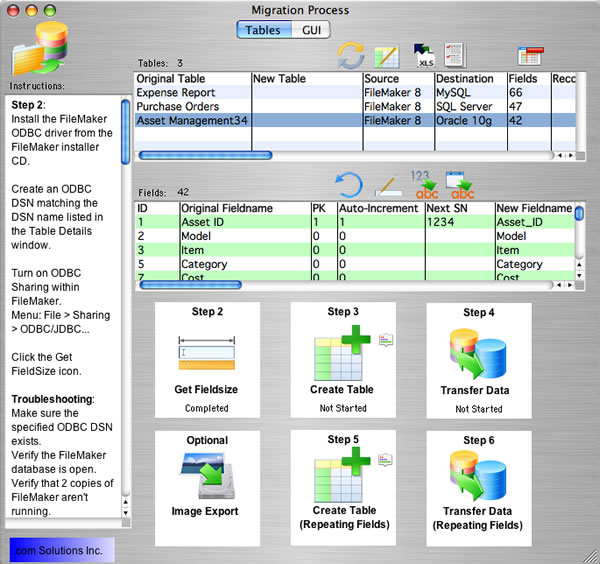Close the Migration Process window
The image size is (600, 564).
pos(13,10)
